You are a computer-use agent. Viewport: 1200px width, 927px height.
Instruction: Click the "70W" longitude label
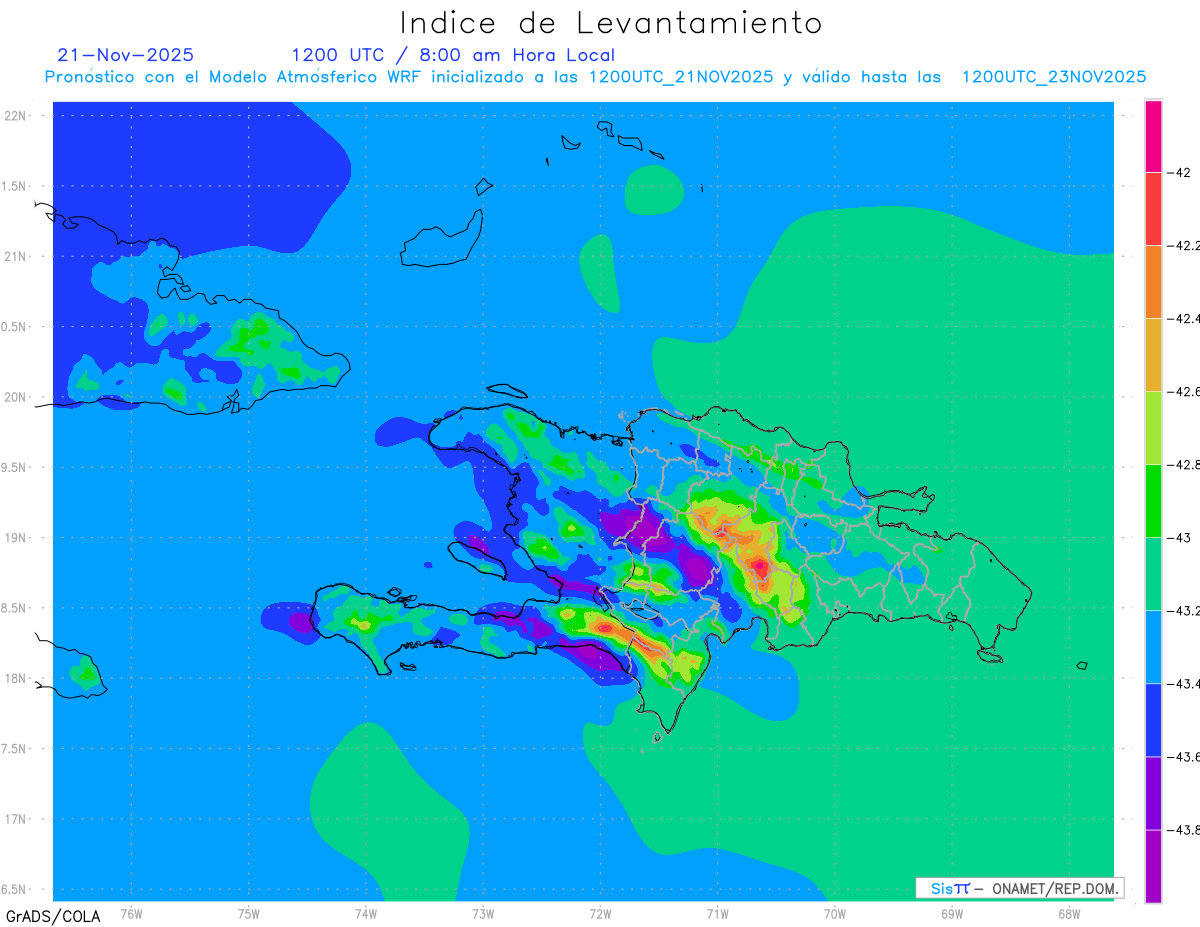pyautogui.click(x=835, y=913)
